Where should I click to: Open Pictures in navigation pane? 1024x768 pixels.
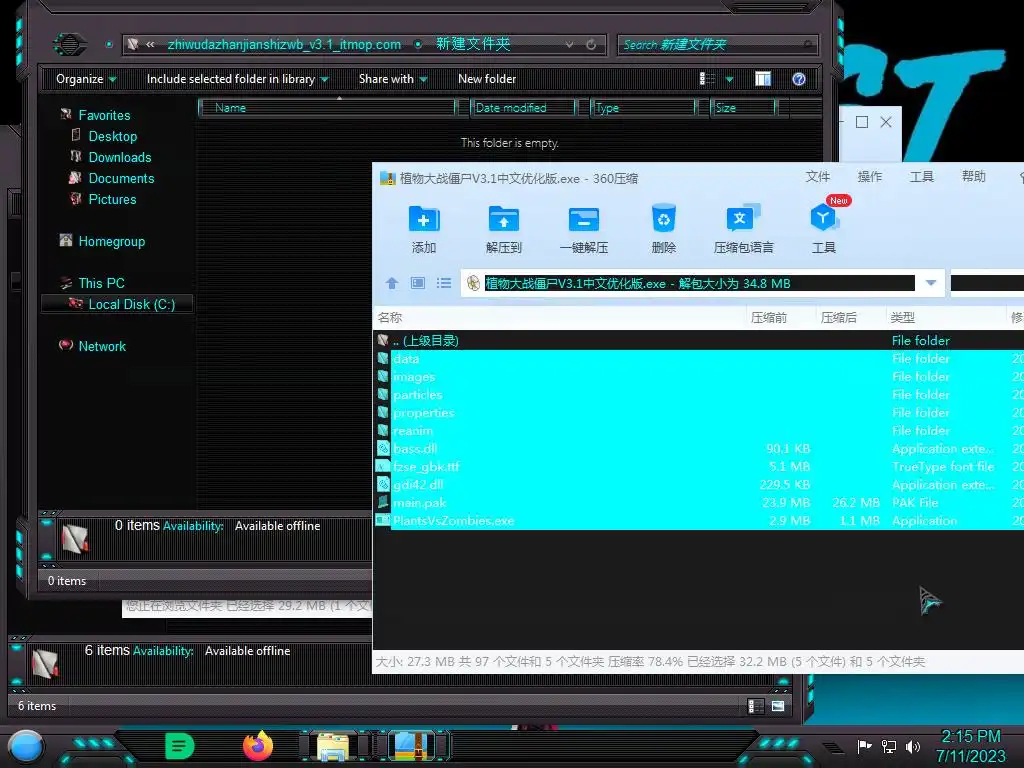click(x=112, y=199)
